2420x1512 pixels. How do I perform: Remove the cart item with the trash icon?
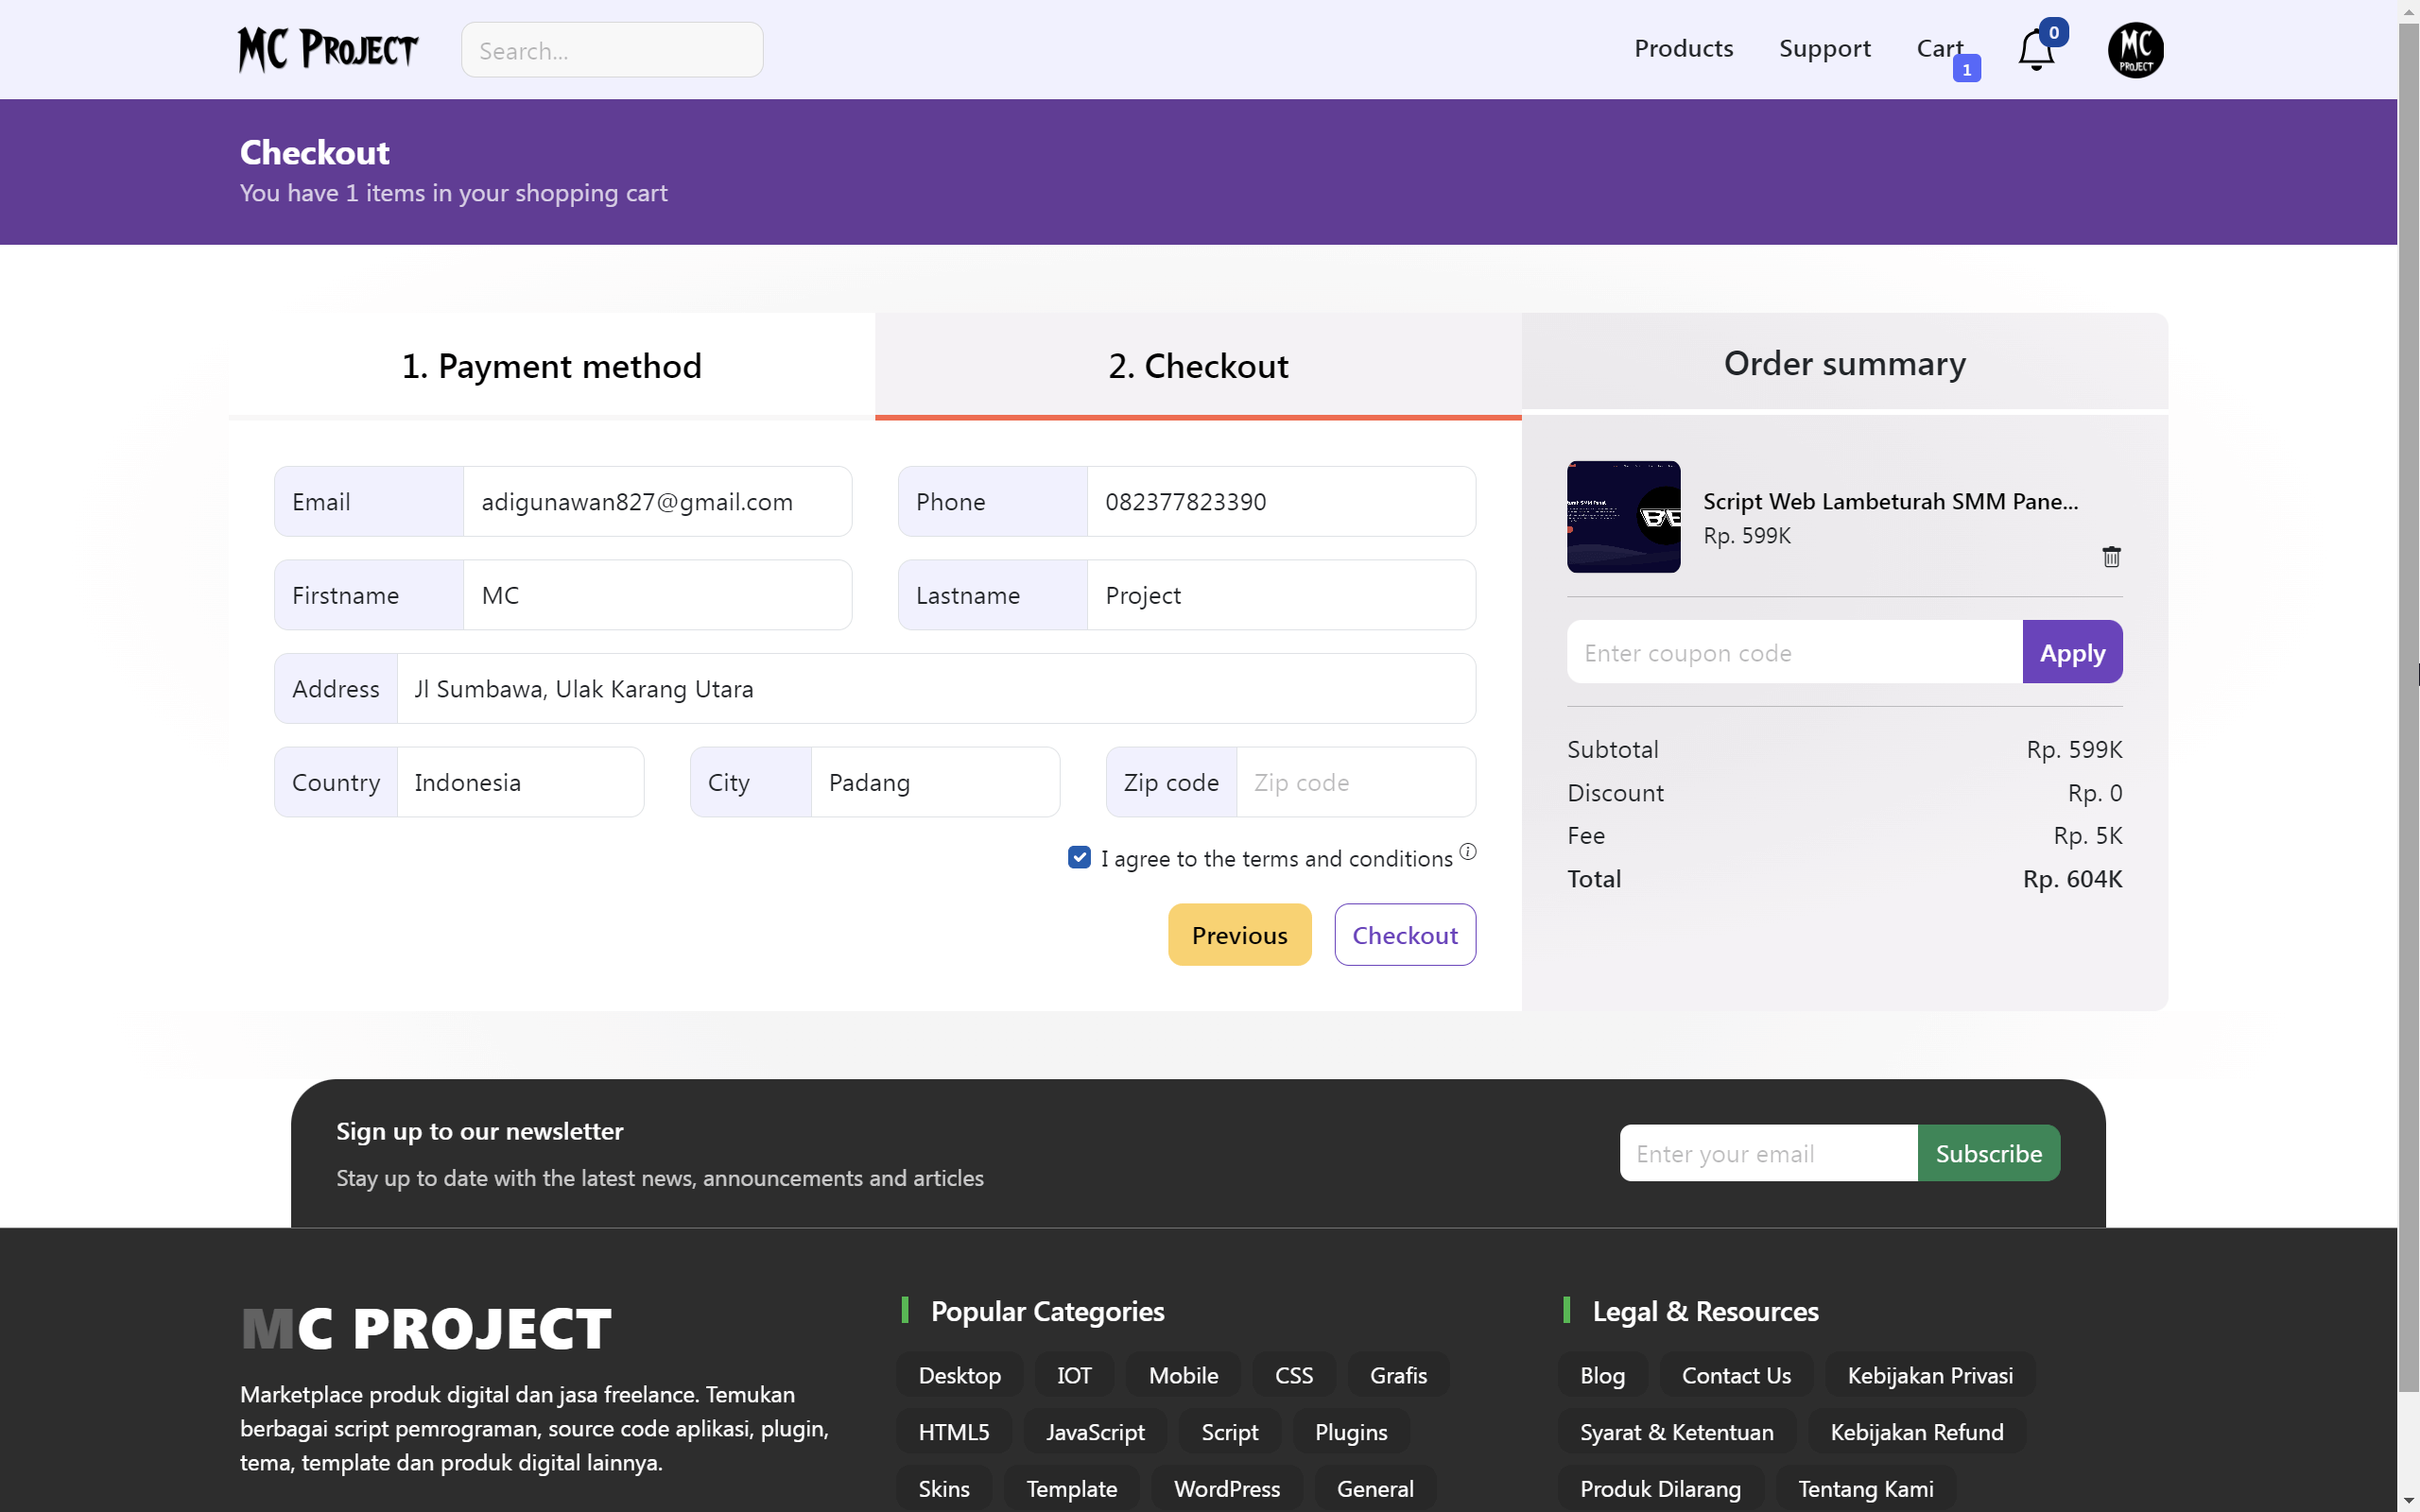(x=2112, y=557)
